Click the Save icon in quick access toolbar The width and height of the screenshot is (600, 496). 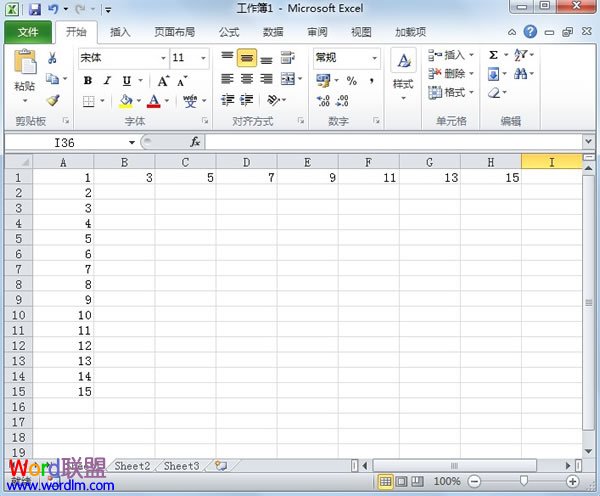pos(34,9)
